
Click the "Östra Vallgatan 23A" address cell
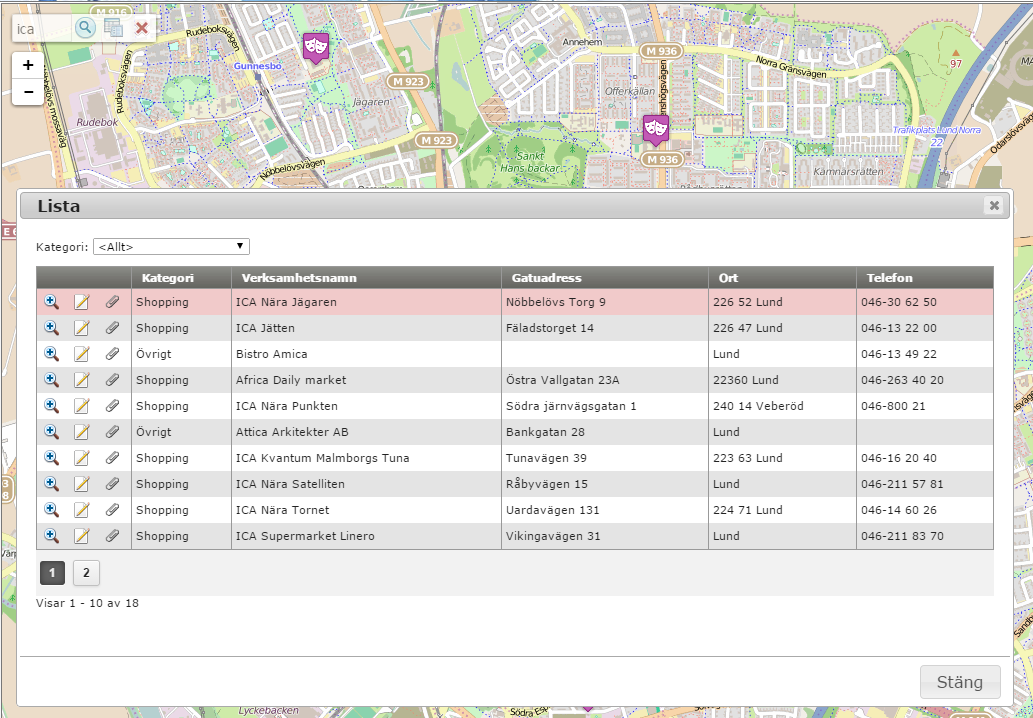tap(605, 380)
